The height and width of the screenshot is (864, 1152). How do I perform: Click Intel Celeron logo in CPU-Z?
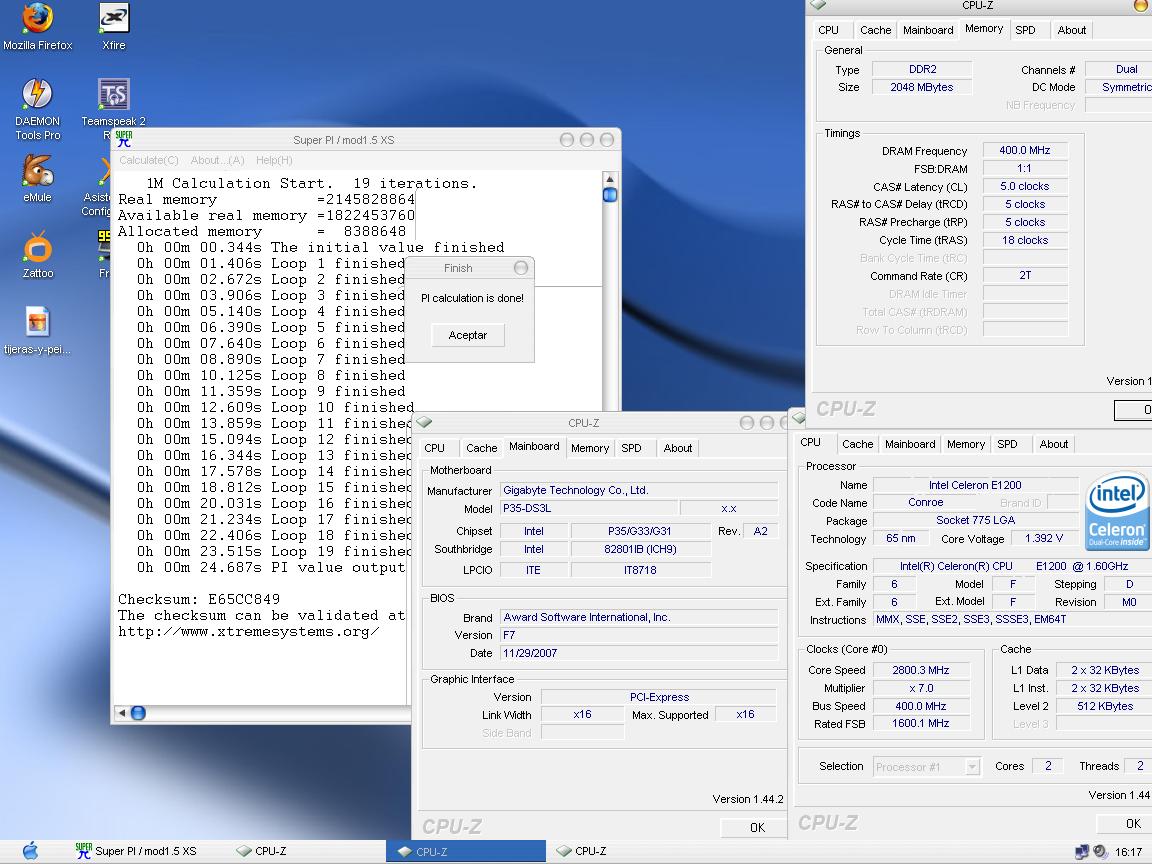point(1117,511)
